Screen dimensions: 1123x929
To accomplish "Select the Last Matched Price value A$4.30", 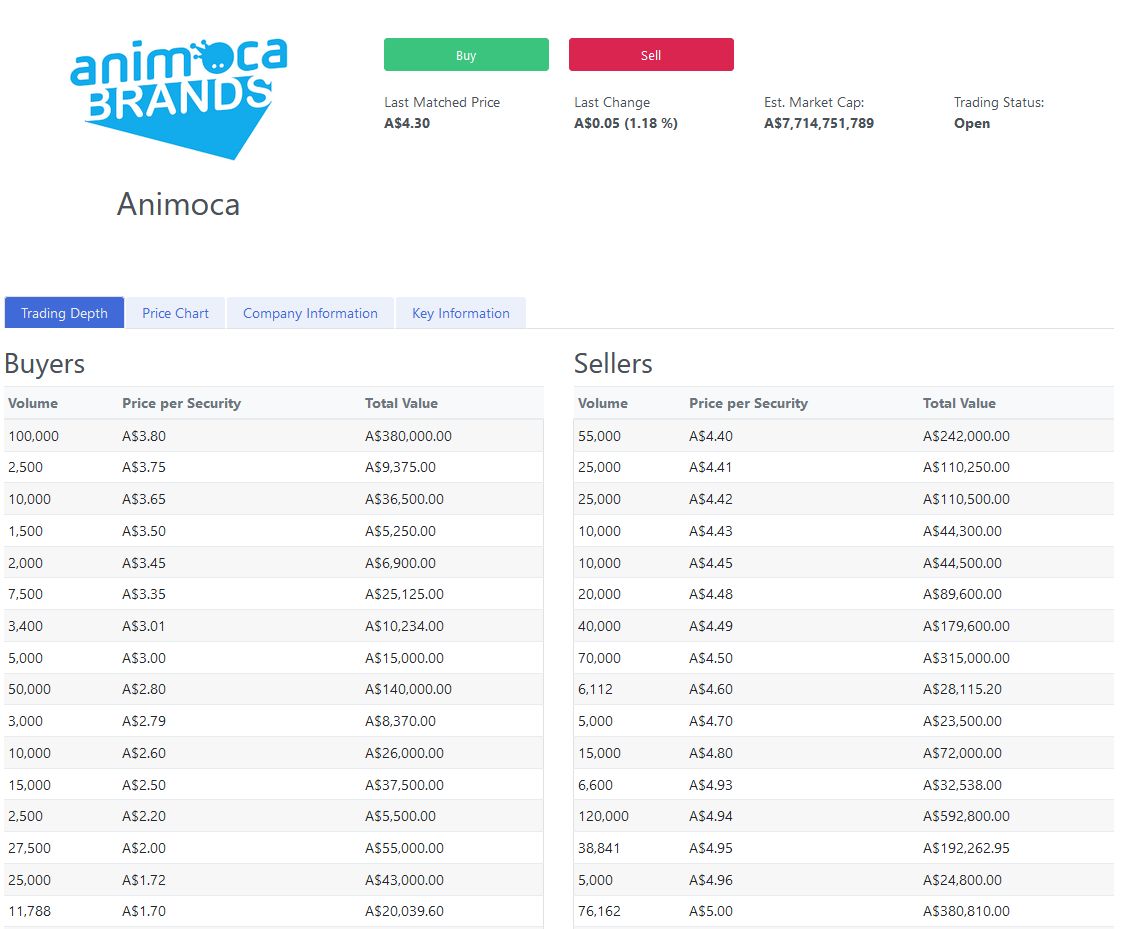I will pyautogui.click(x=407, y=123).
